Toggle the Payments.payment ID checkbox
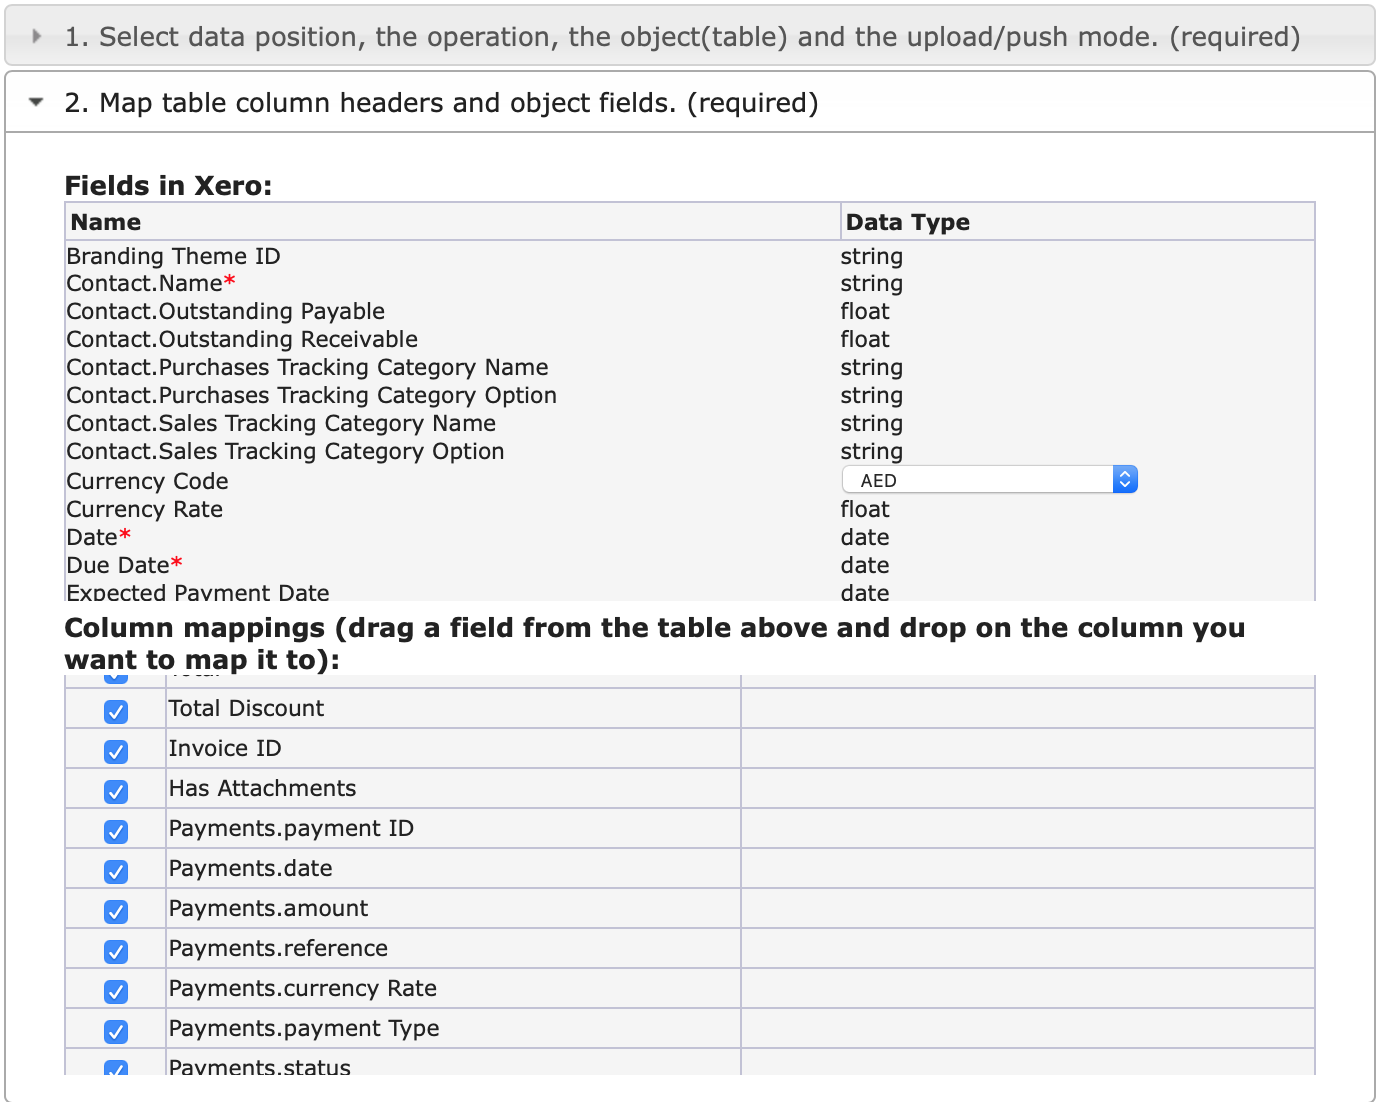The height and width of the screenshot is (1102, 1380). pyautogui.click(x=116, y=832)
